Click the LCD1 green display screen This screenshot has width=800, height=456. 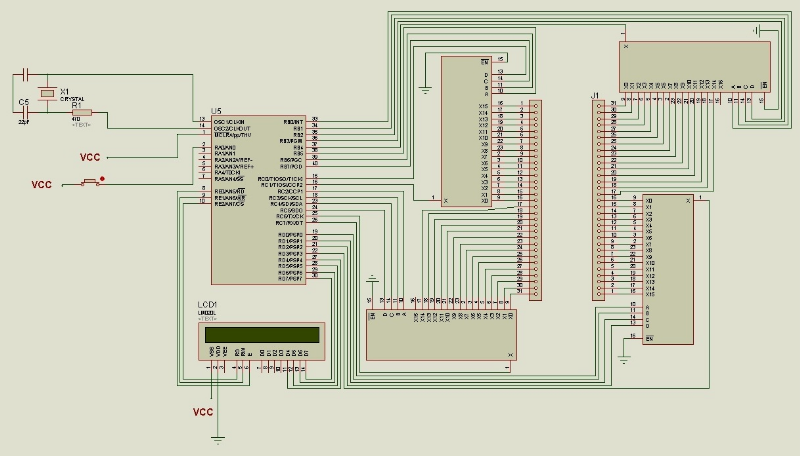coord(265,334)
